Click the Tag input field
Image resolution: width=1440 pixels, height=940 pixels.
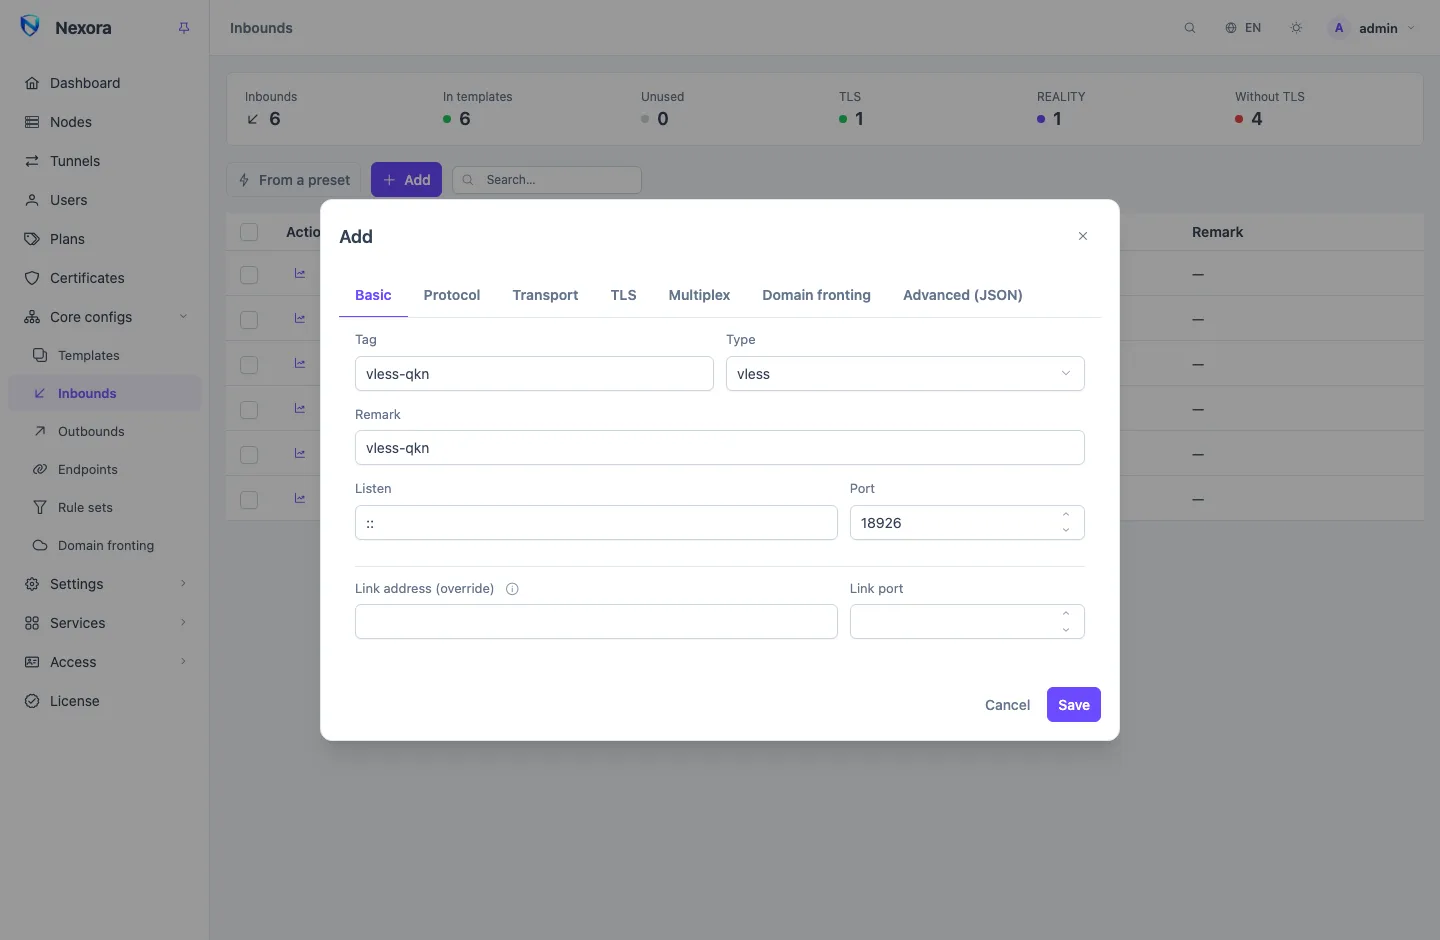[534, 374]
